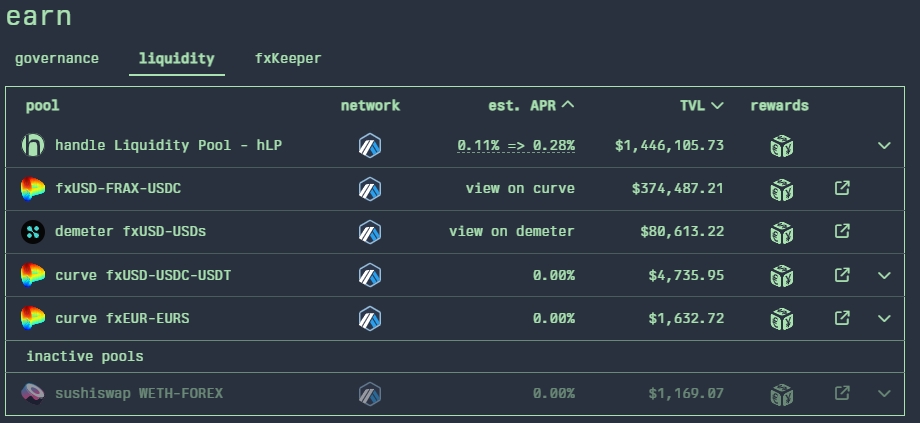Click rewards icon for handle Liquidity Pool

click(781, 146)
